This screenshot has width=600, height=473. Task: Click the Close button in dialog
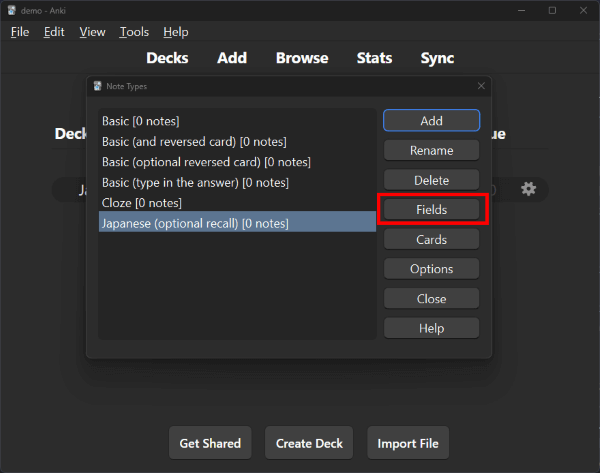431,298
